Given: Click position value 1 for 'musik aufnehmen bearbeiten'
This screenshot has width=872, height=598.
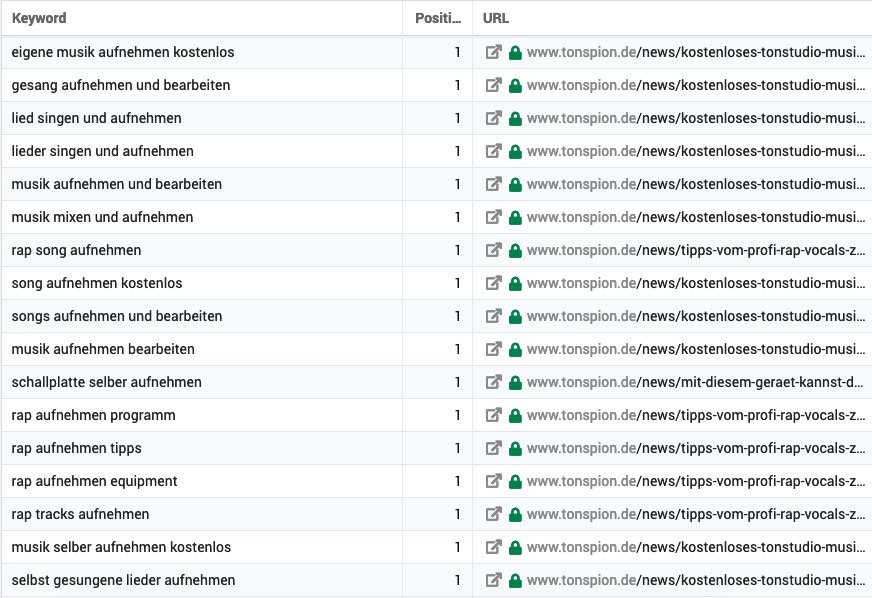Looking at the screenshot, I should 458,349.
